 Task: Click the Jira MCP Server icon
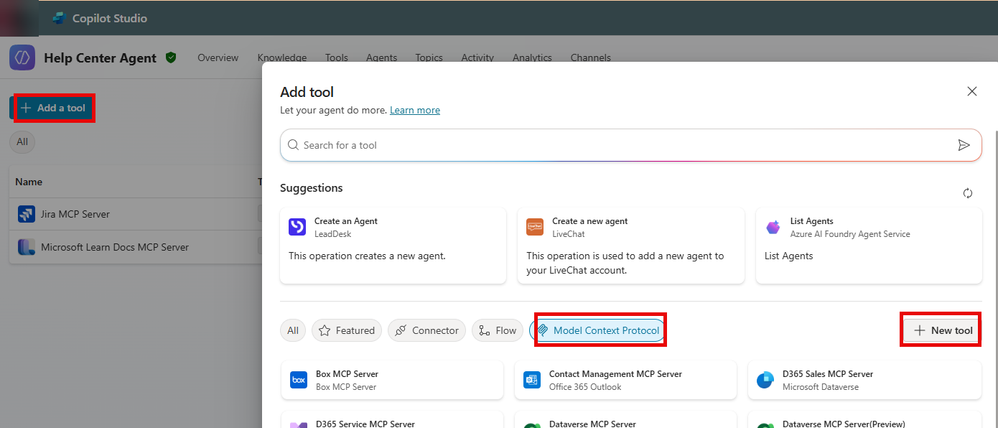(26, 214)
